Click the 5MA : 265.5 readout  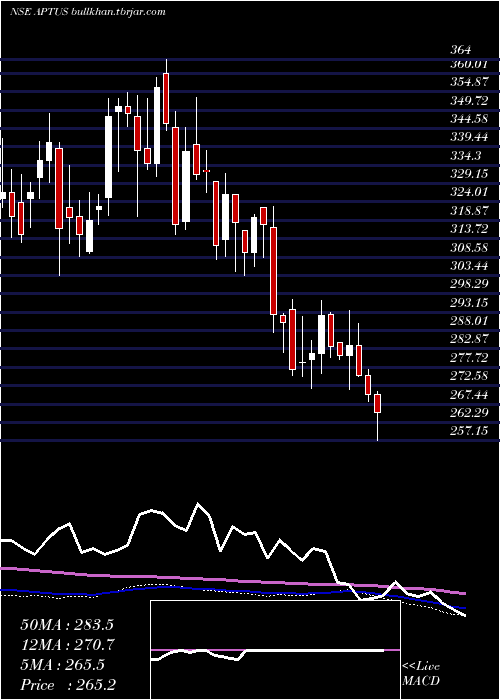pyautogui.click(x=62, y=665)
